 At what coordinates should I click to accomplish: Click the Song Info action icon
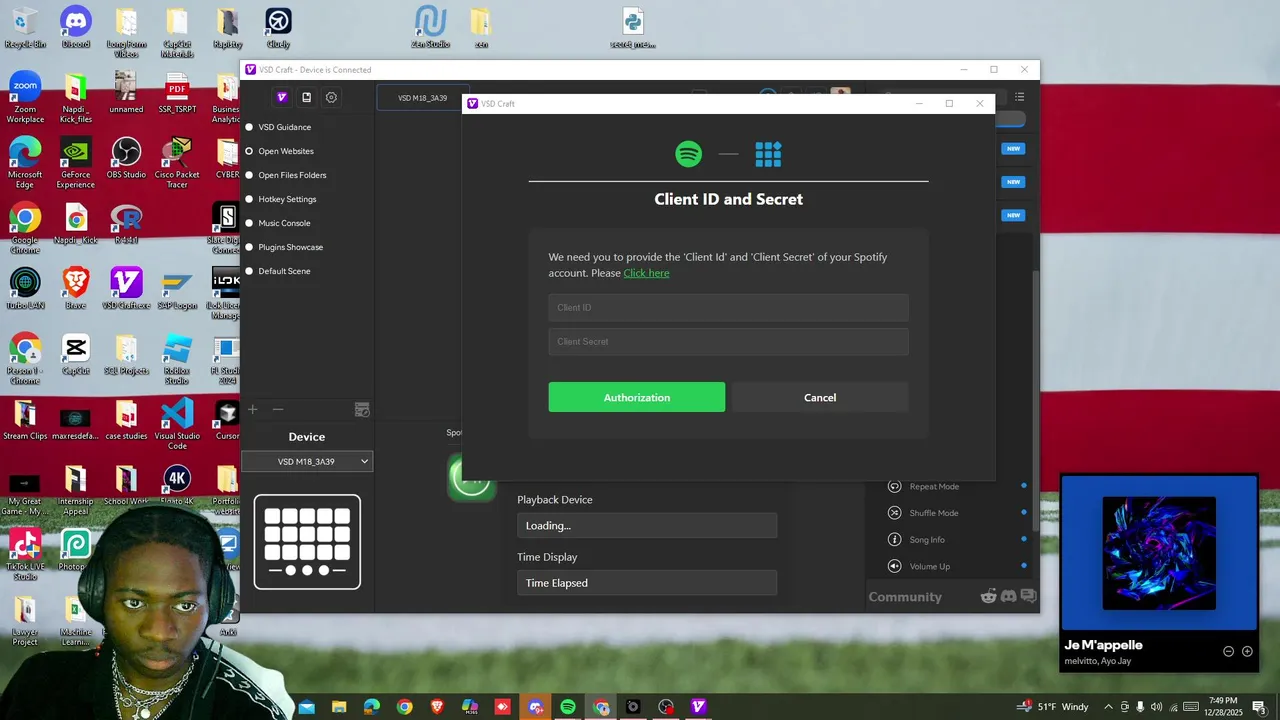895,540
